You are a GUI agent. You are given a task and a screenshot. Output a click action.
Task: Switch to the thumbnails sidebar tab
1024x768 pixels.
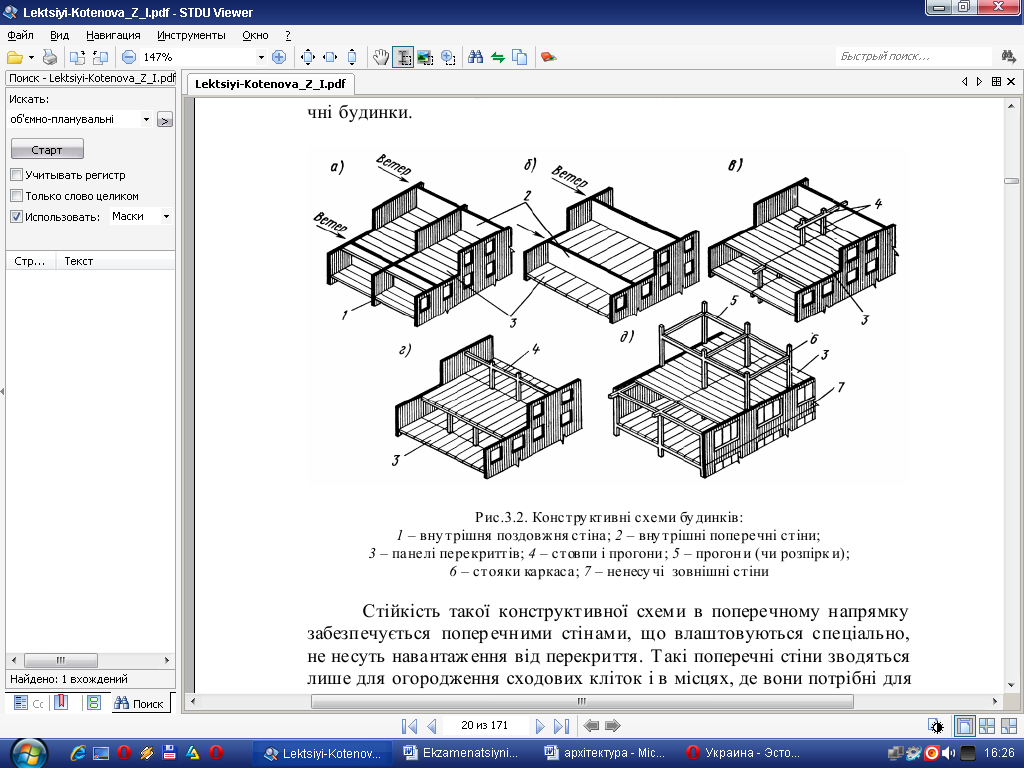[x=94, y=703]
